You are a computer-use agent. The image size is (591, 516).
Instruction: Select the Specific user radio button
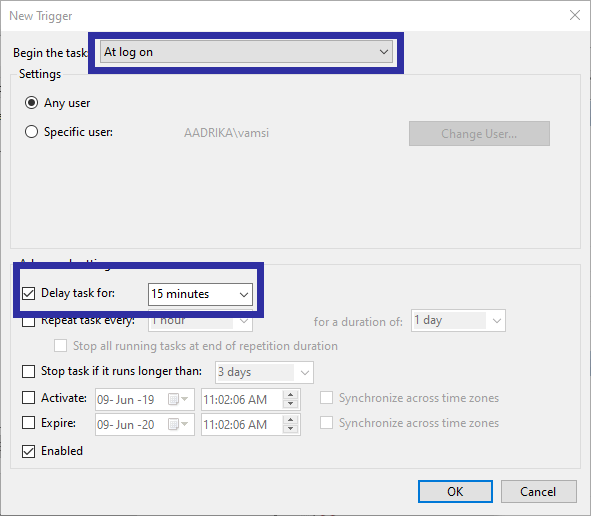coord(31,132)
